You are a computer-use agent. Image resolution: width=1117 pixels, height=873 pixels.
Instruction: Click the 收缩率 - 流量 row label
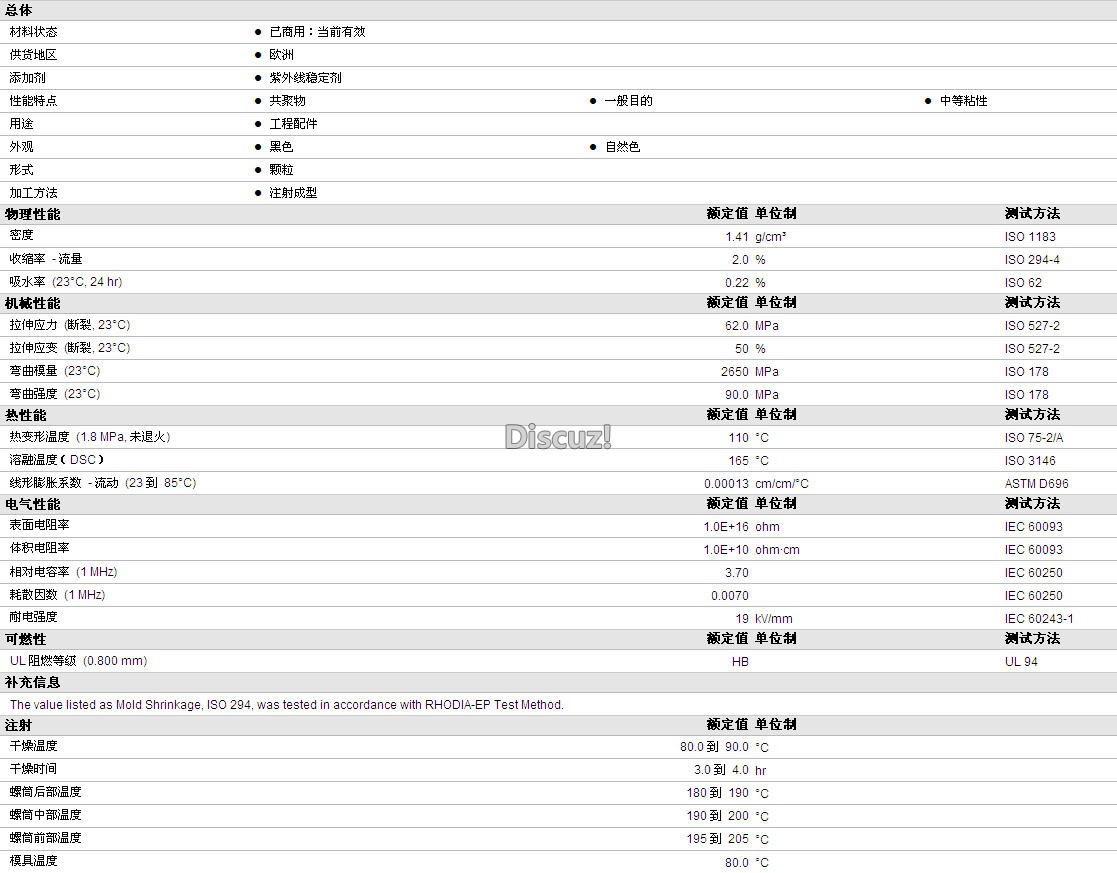[x=46, y=259]
